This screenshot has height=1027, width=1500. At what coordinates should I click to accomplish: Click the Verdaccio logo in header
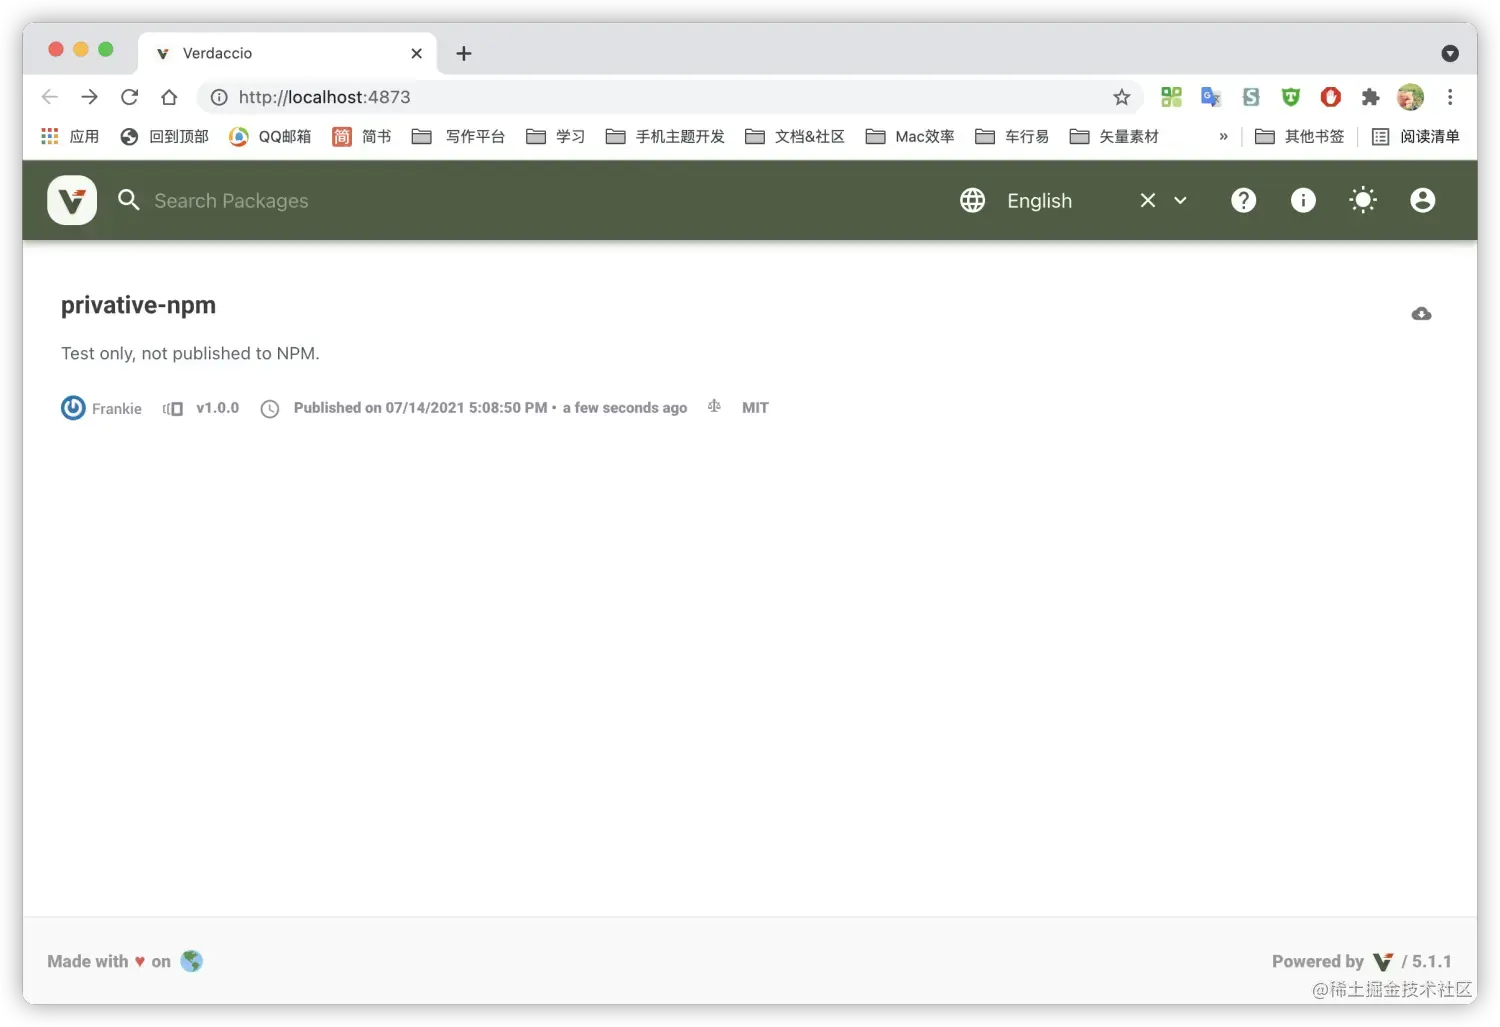[x=72, y=200]
